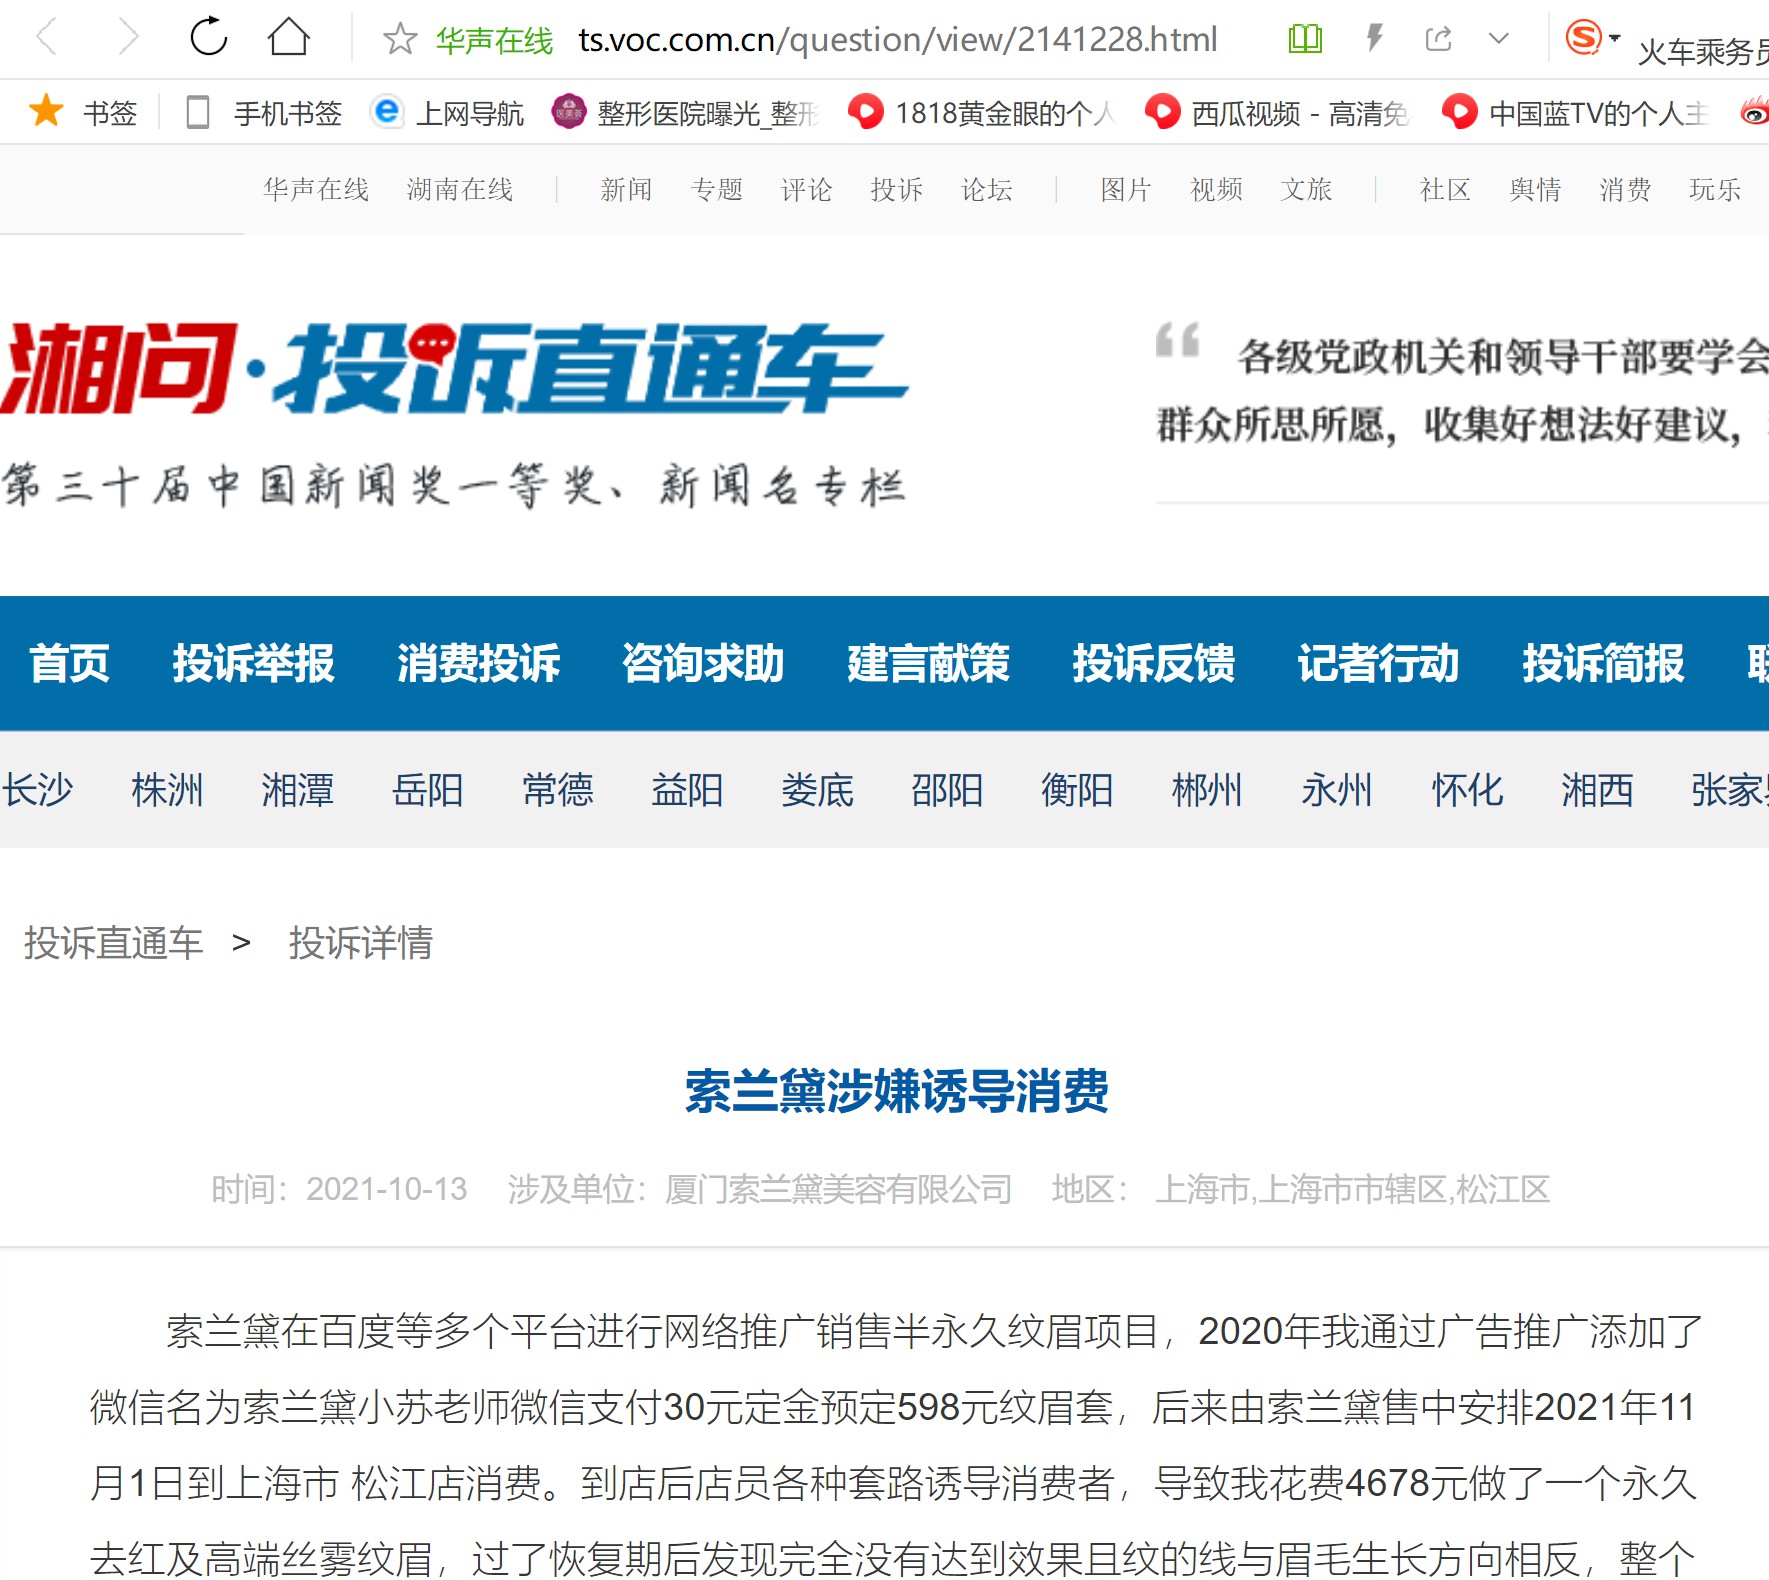Open 论坛 top nav link
Screen dimensions: 1769x1580
986,189
